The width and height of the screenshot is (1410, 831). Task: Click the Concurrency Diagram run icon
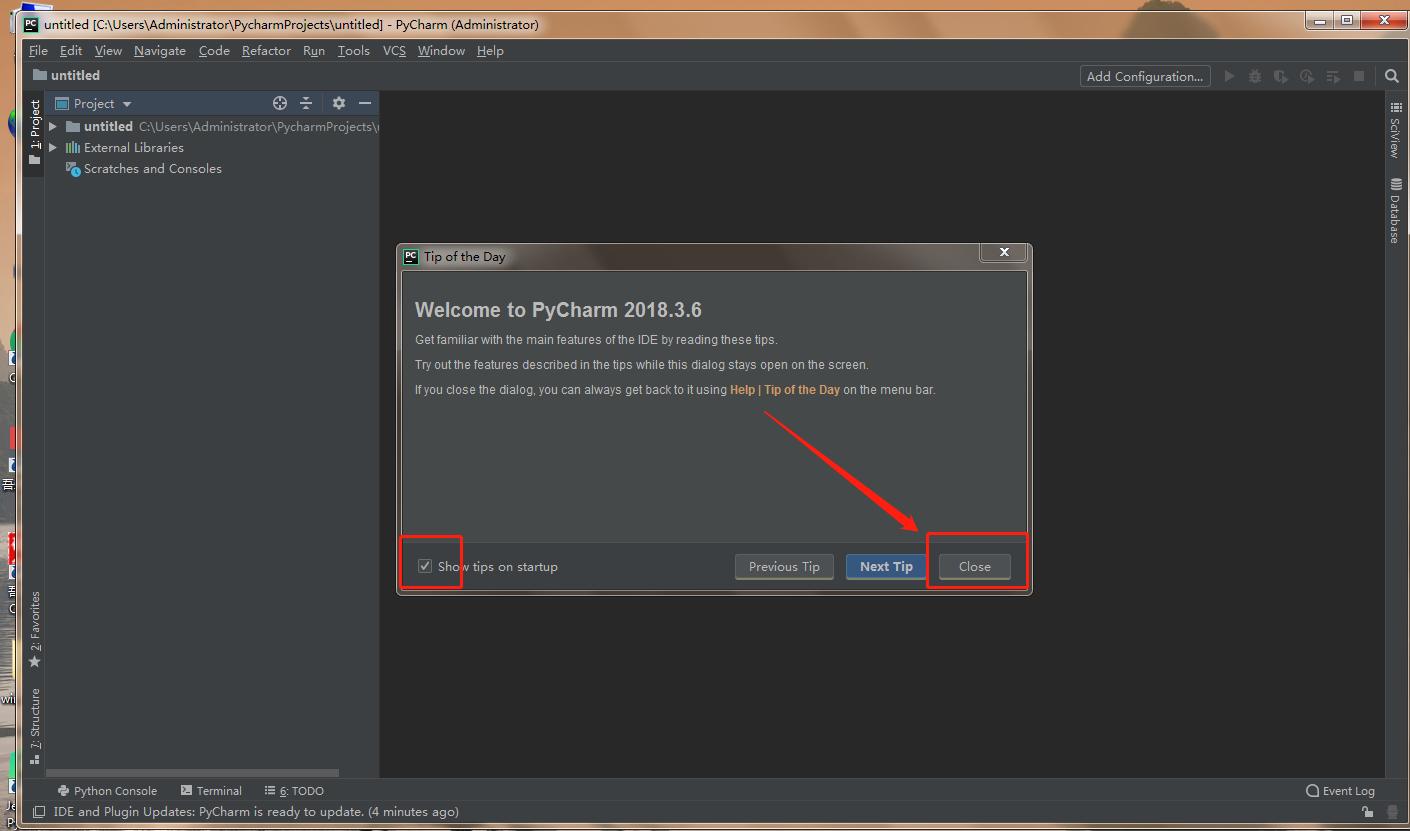point(1333,76)
